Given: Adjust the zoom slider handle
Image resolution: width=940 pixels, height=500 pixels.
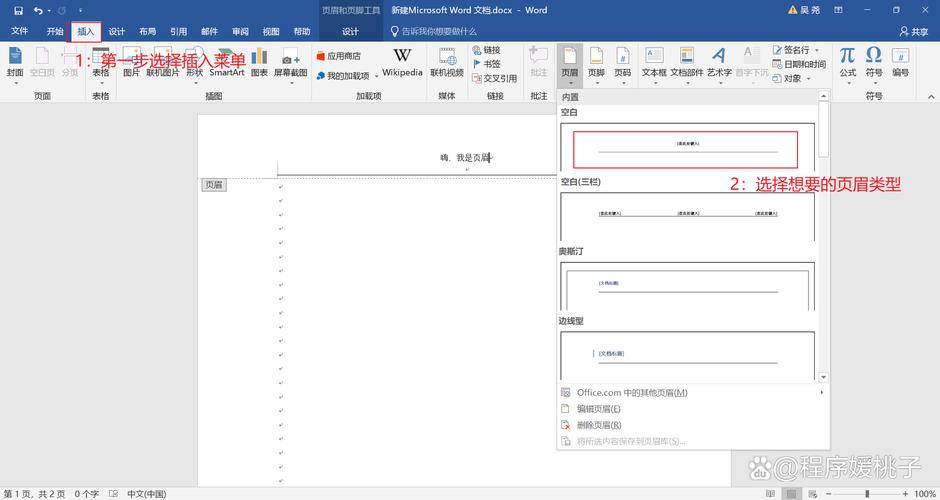Looking at the screenshot, I should [x=867, y=494].
